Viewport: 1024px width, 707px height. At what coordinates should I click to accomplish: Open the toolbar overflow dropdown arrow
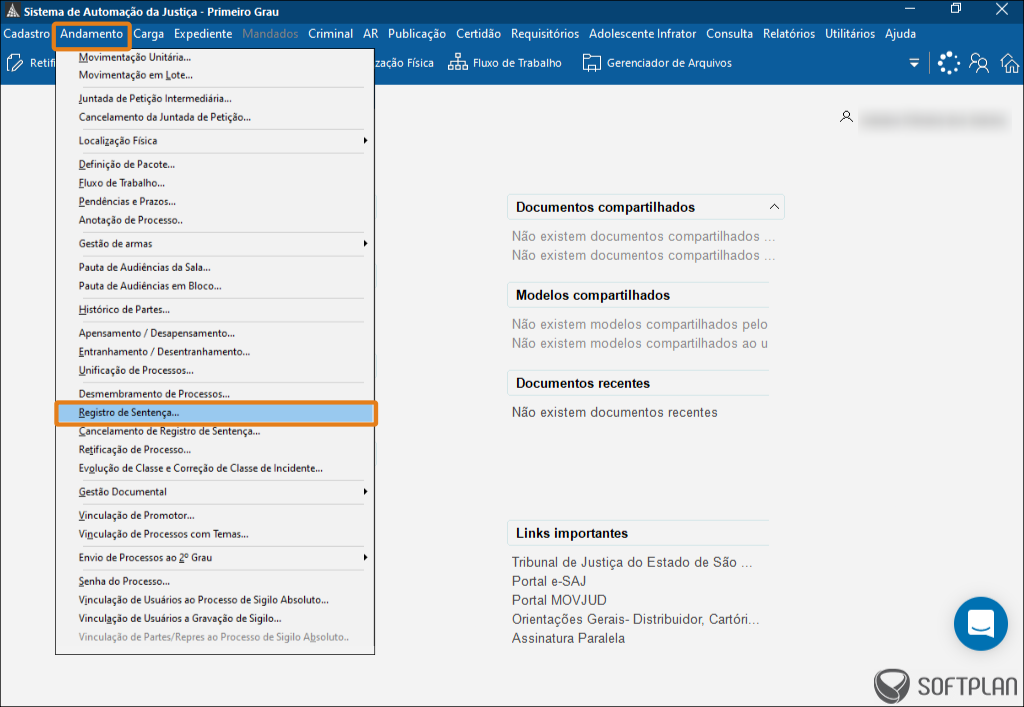[914, 63]
